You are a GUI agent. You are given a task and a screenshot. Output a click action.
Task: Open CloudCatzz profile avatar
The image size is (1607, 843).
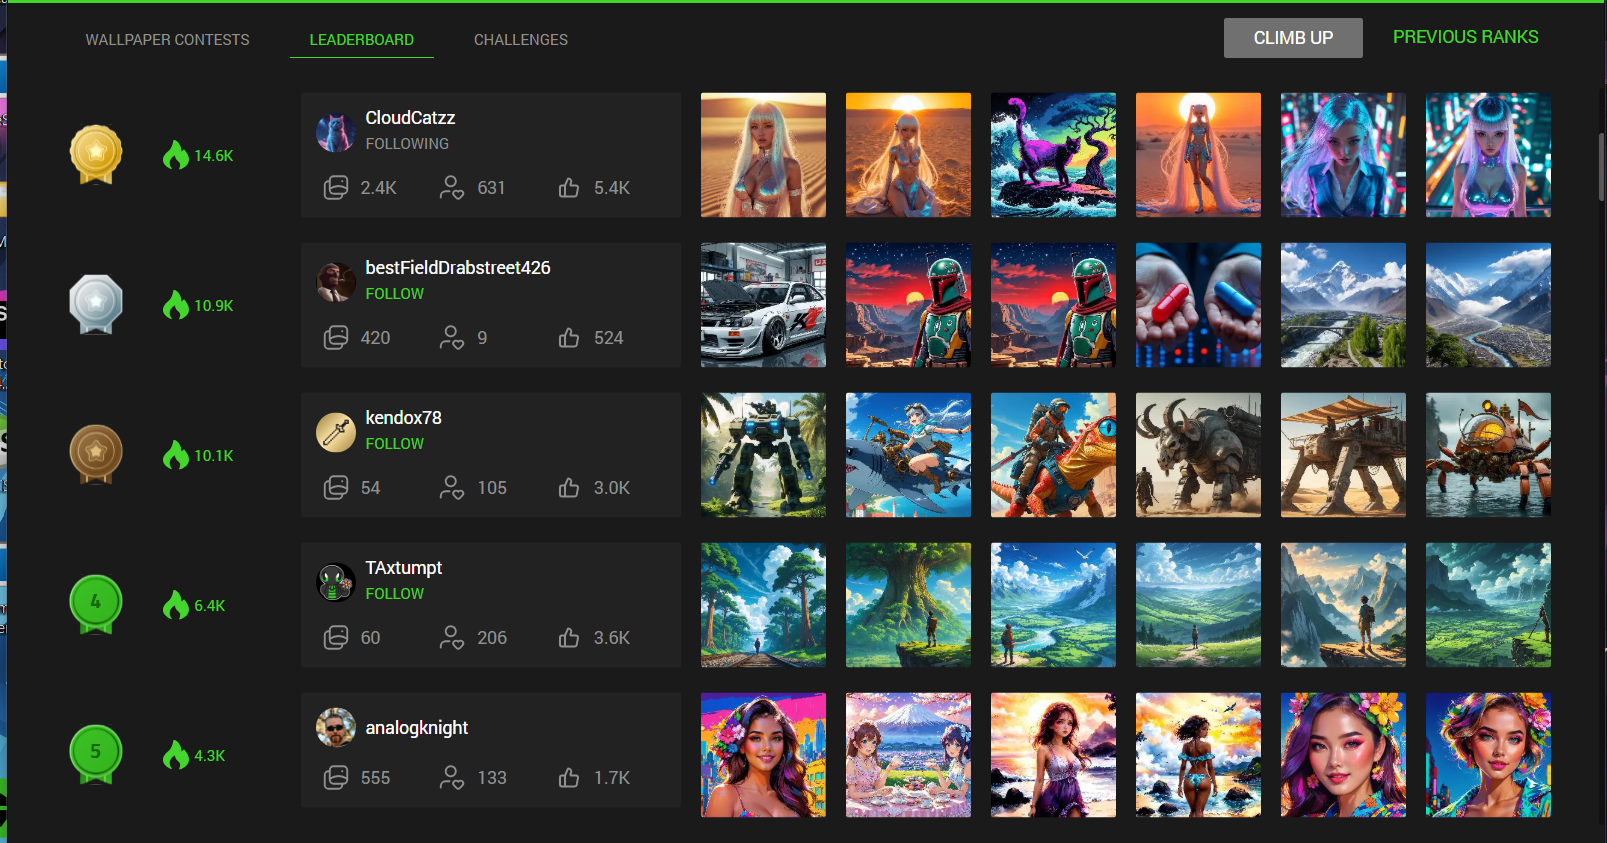click(x=336, y=132)
